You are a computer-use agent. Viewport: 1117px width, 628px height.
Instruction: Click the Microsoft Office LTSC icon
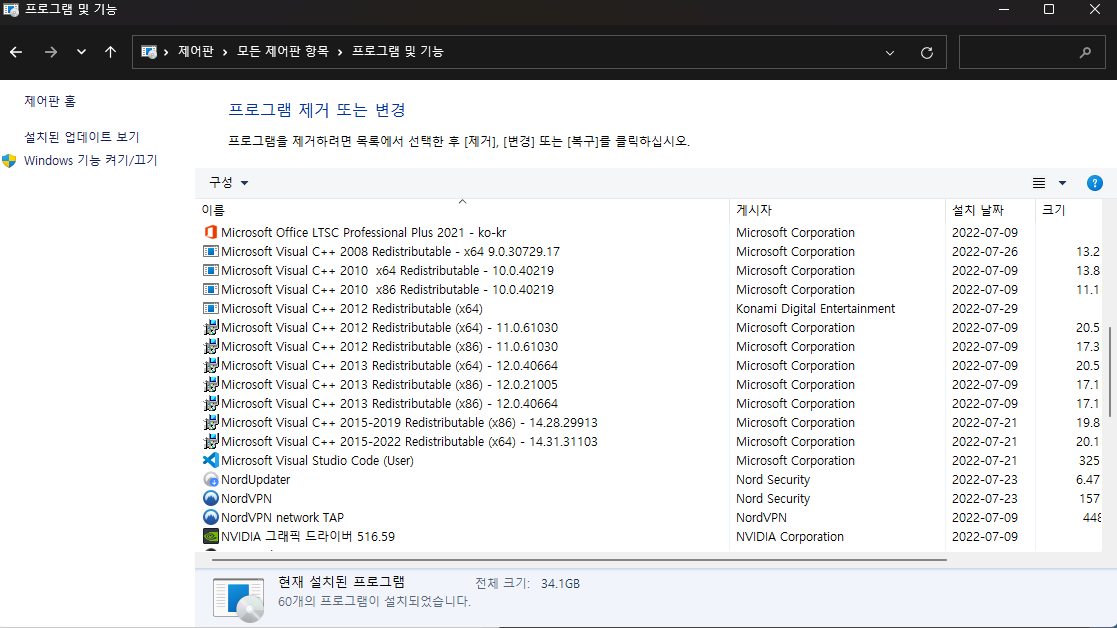coord(210,232)
